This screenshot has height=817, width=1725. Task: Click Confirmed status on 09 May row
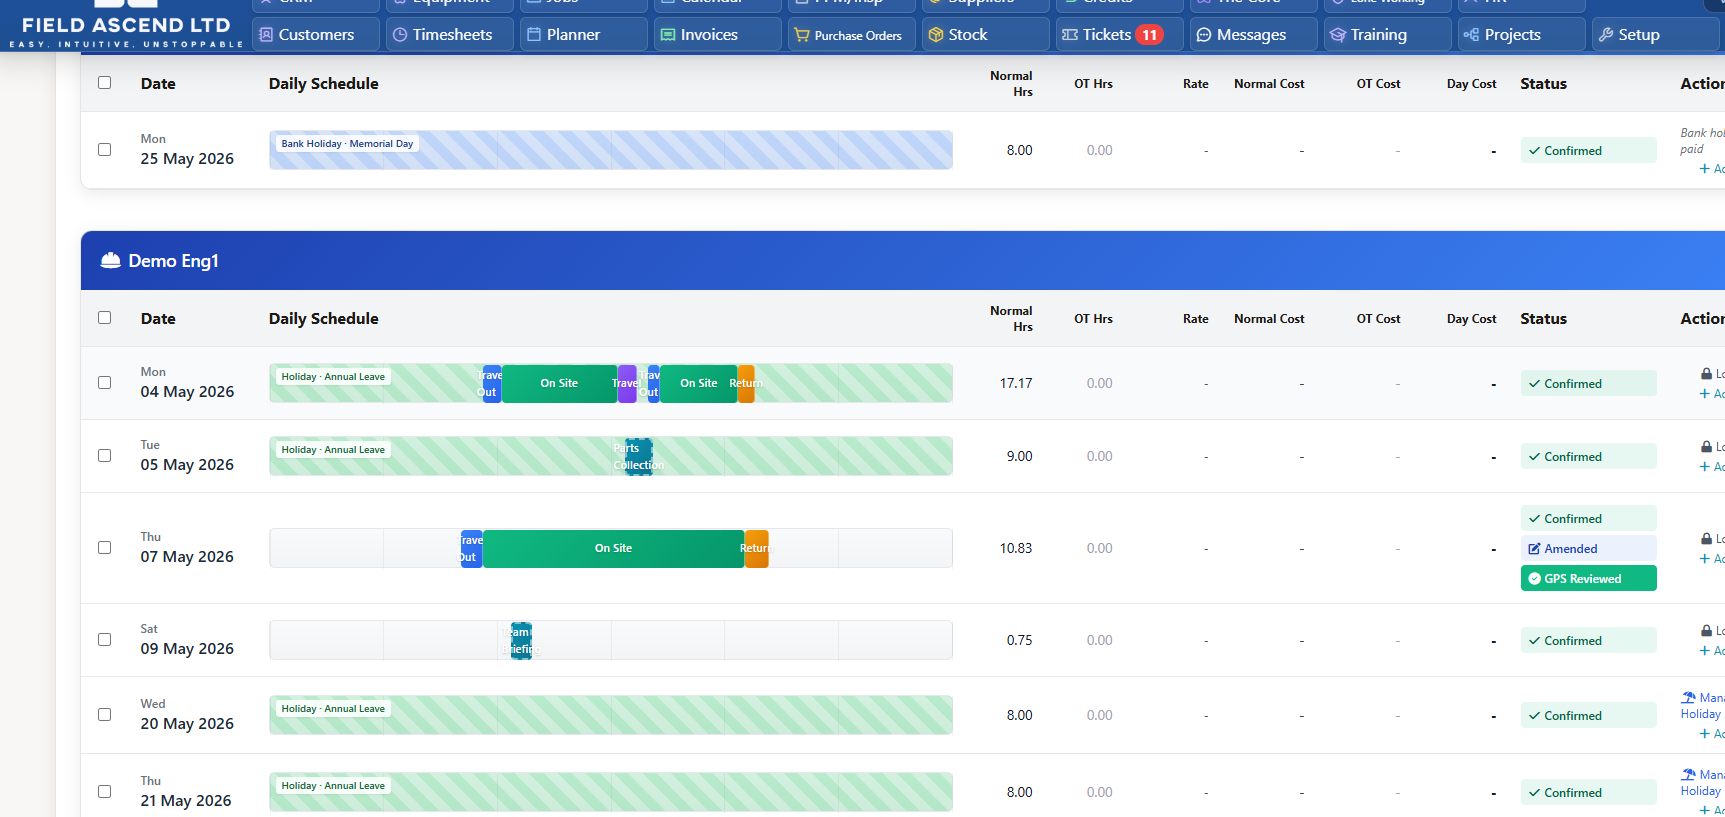pos(1588,641)
